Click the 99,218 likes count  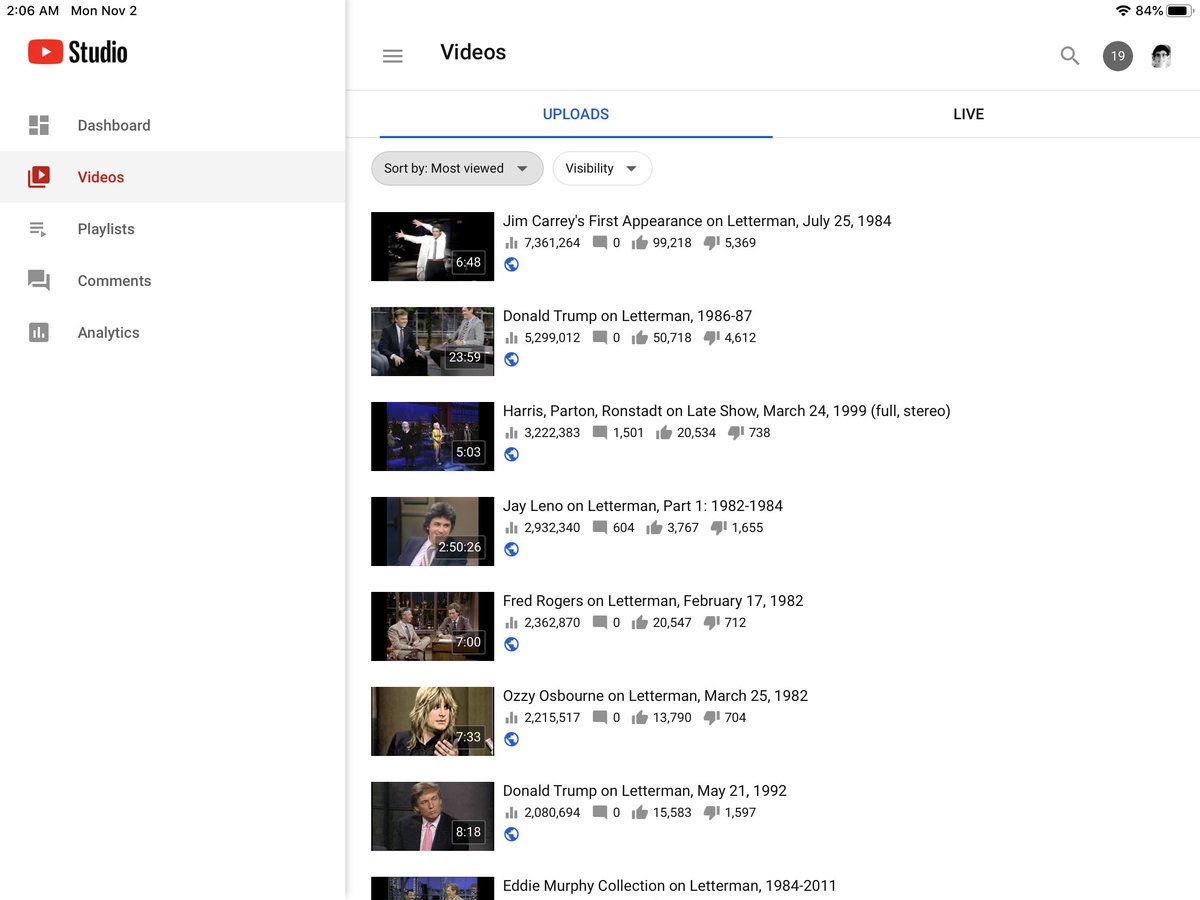(672, 243)
